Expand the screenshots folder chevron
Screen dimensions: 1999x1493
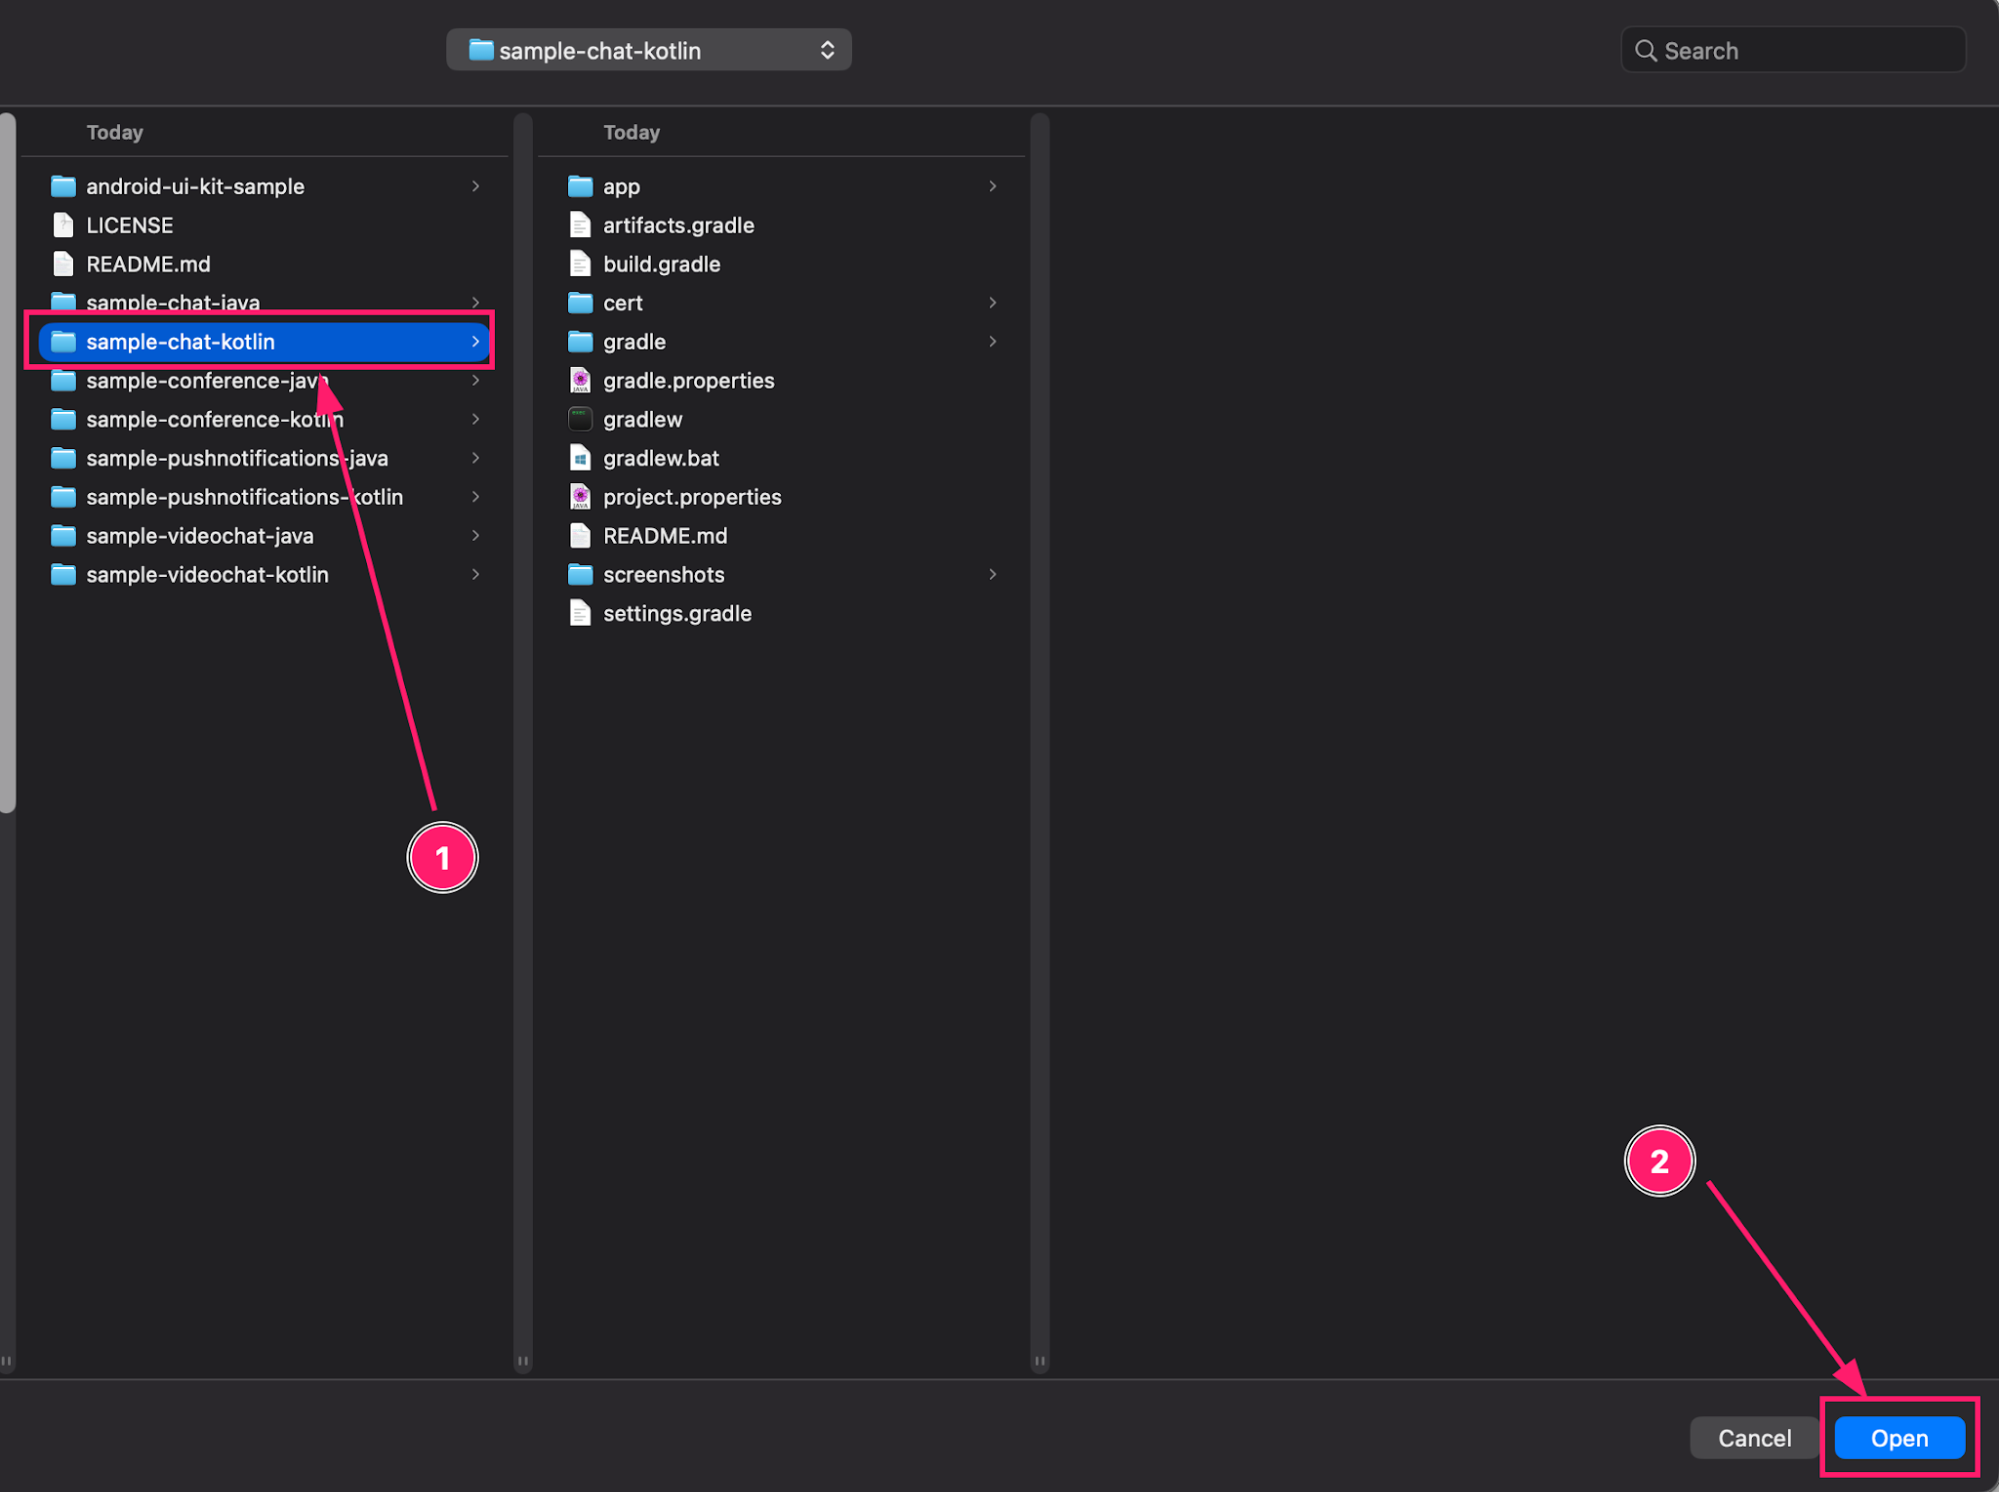pos(993,575)
